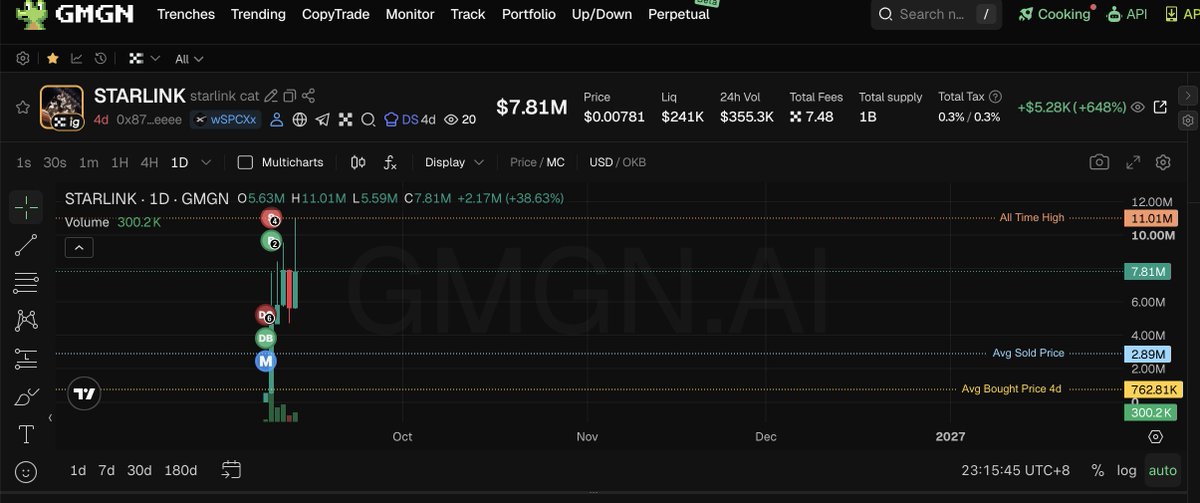Open the go-to-date calendar icon

tap(232, 470)
